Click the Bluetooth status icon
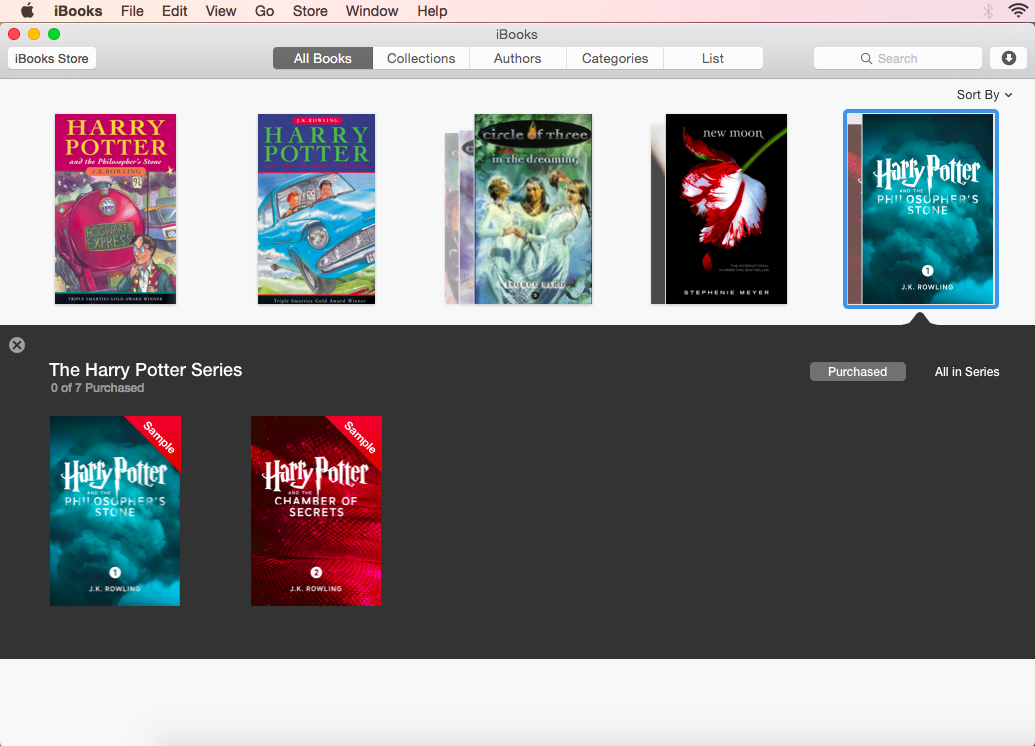1035x746 pixels. coord(988,11)
